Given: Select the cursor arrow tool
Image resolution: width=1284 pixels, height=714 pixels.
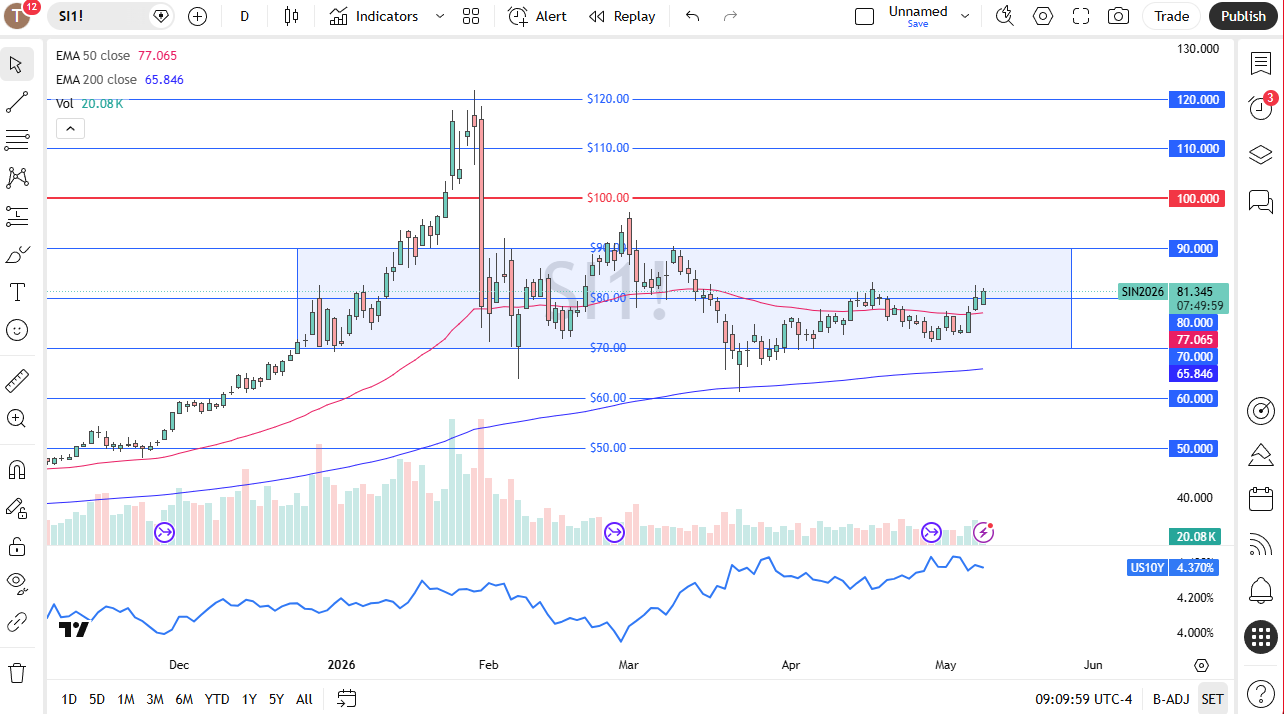Looking at the screenshot, I should tap(16, 65).
